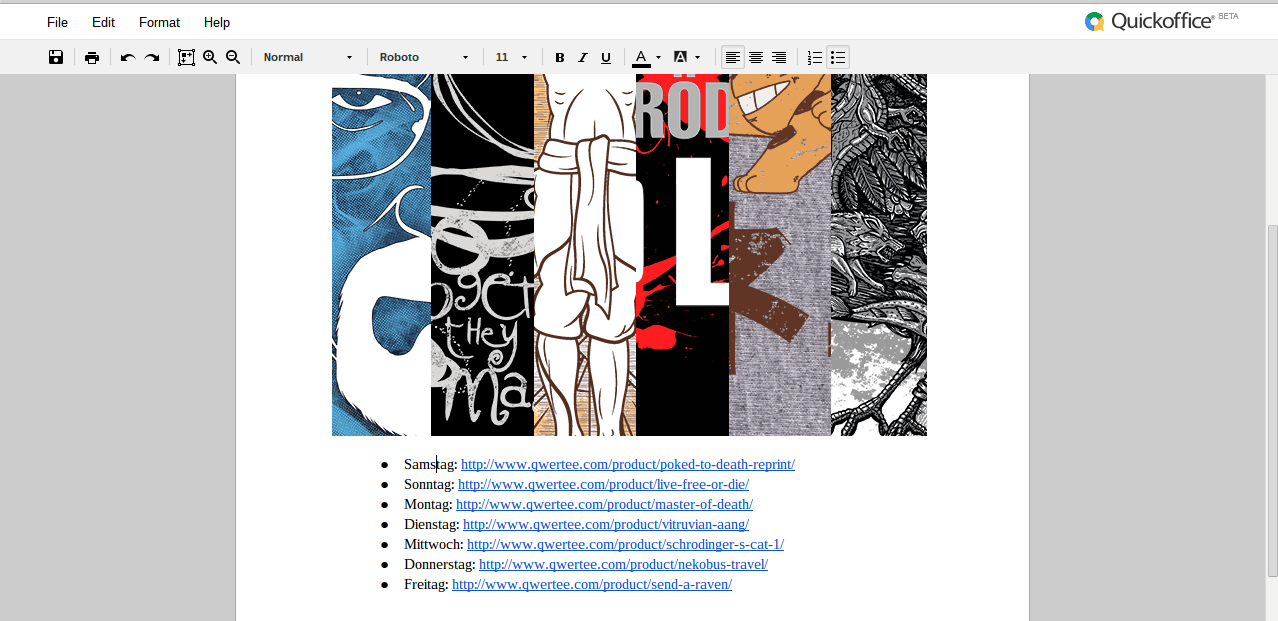Open the Format menu
The image size is (1278, 621).
pyautogui.click(x=159, y=22)
